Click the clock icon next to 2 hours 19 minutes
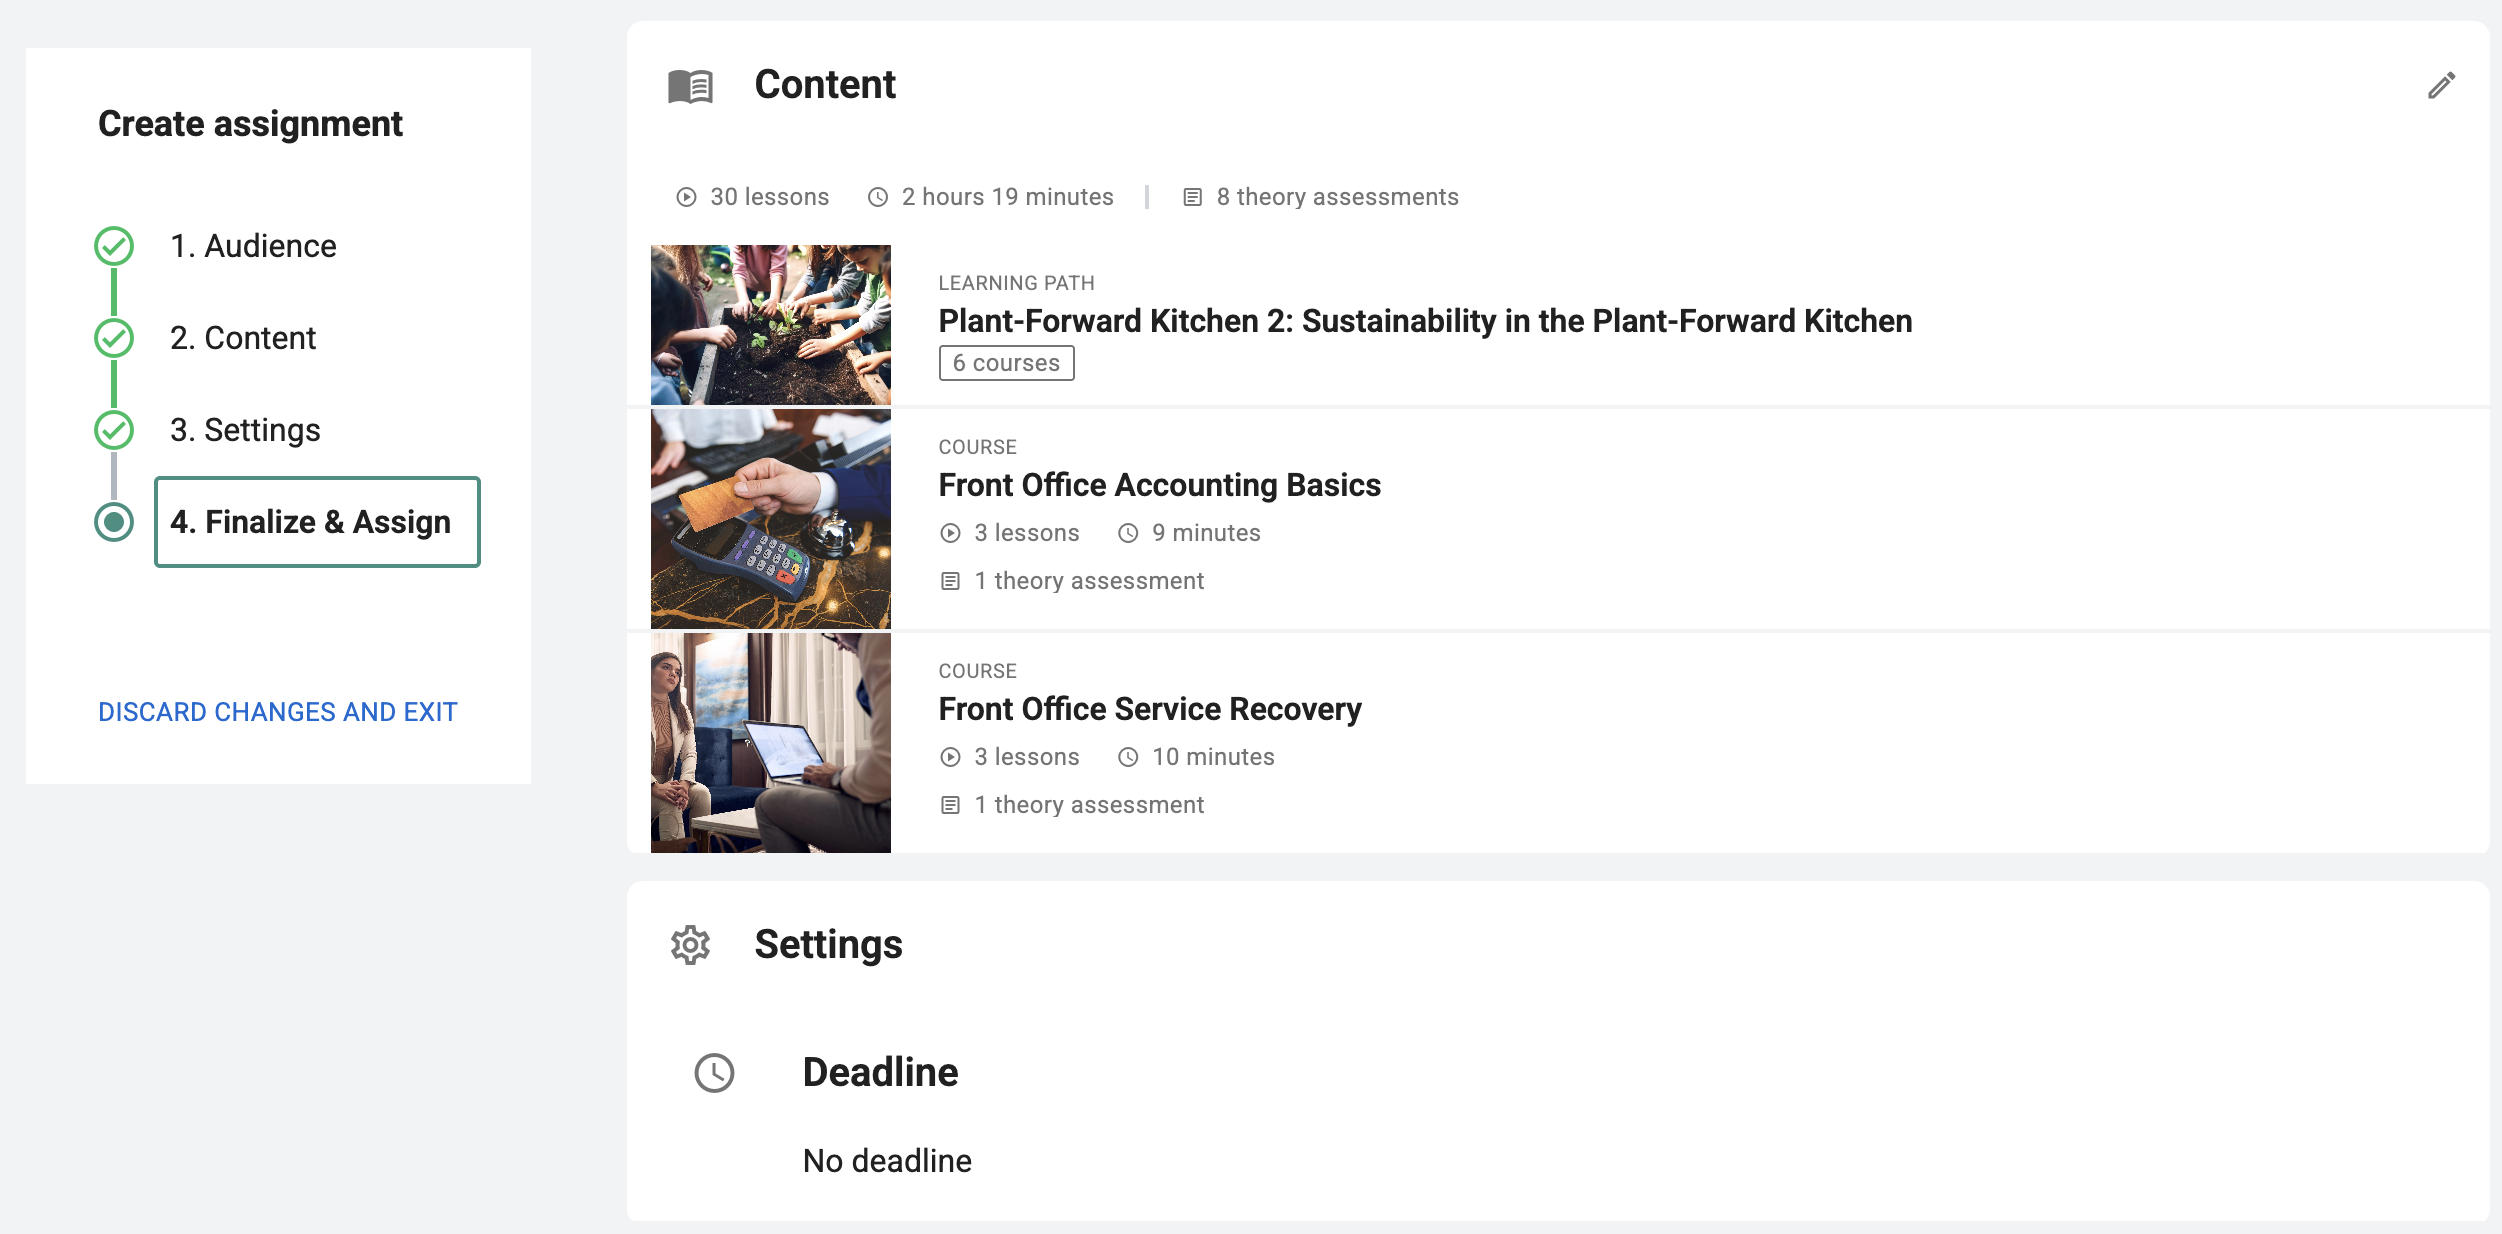2502x1234 pixels. pyautogui.click(x=877, y=197)
